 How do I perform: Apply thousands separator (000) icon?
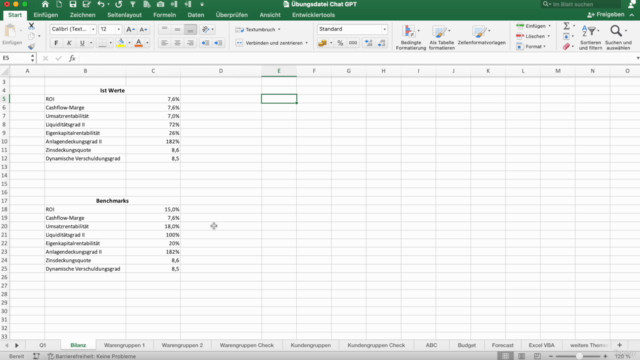pos(353,43)
